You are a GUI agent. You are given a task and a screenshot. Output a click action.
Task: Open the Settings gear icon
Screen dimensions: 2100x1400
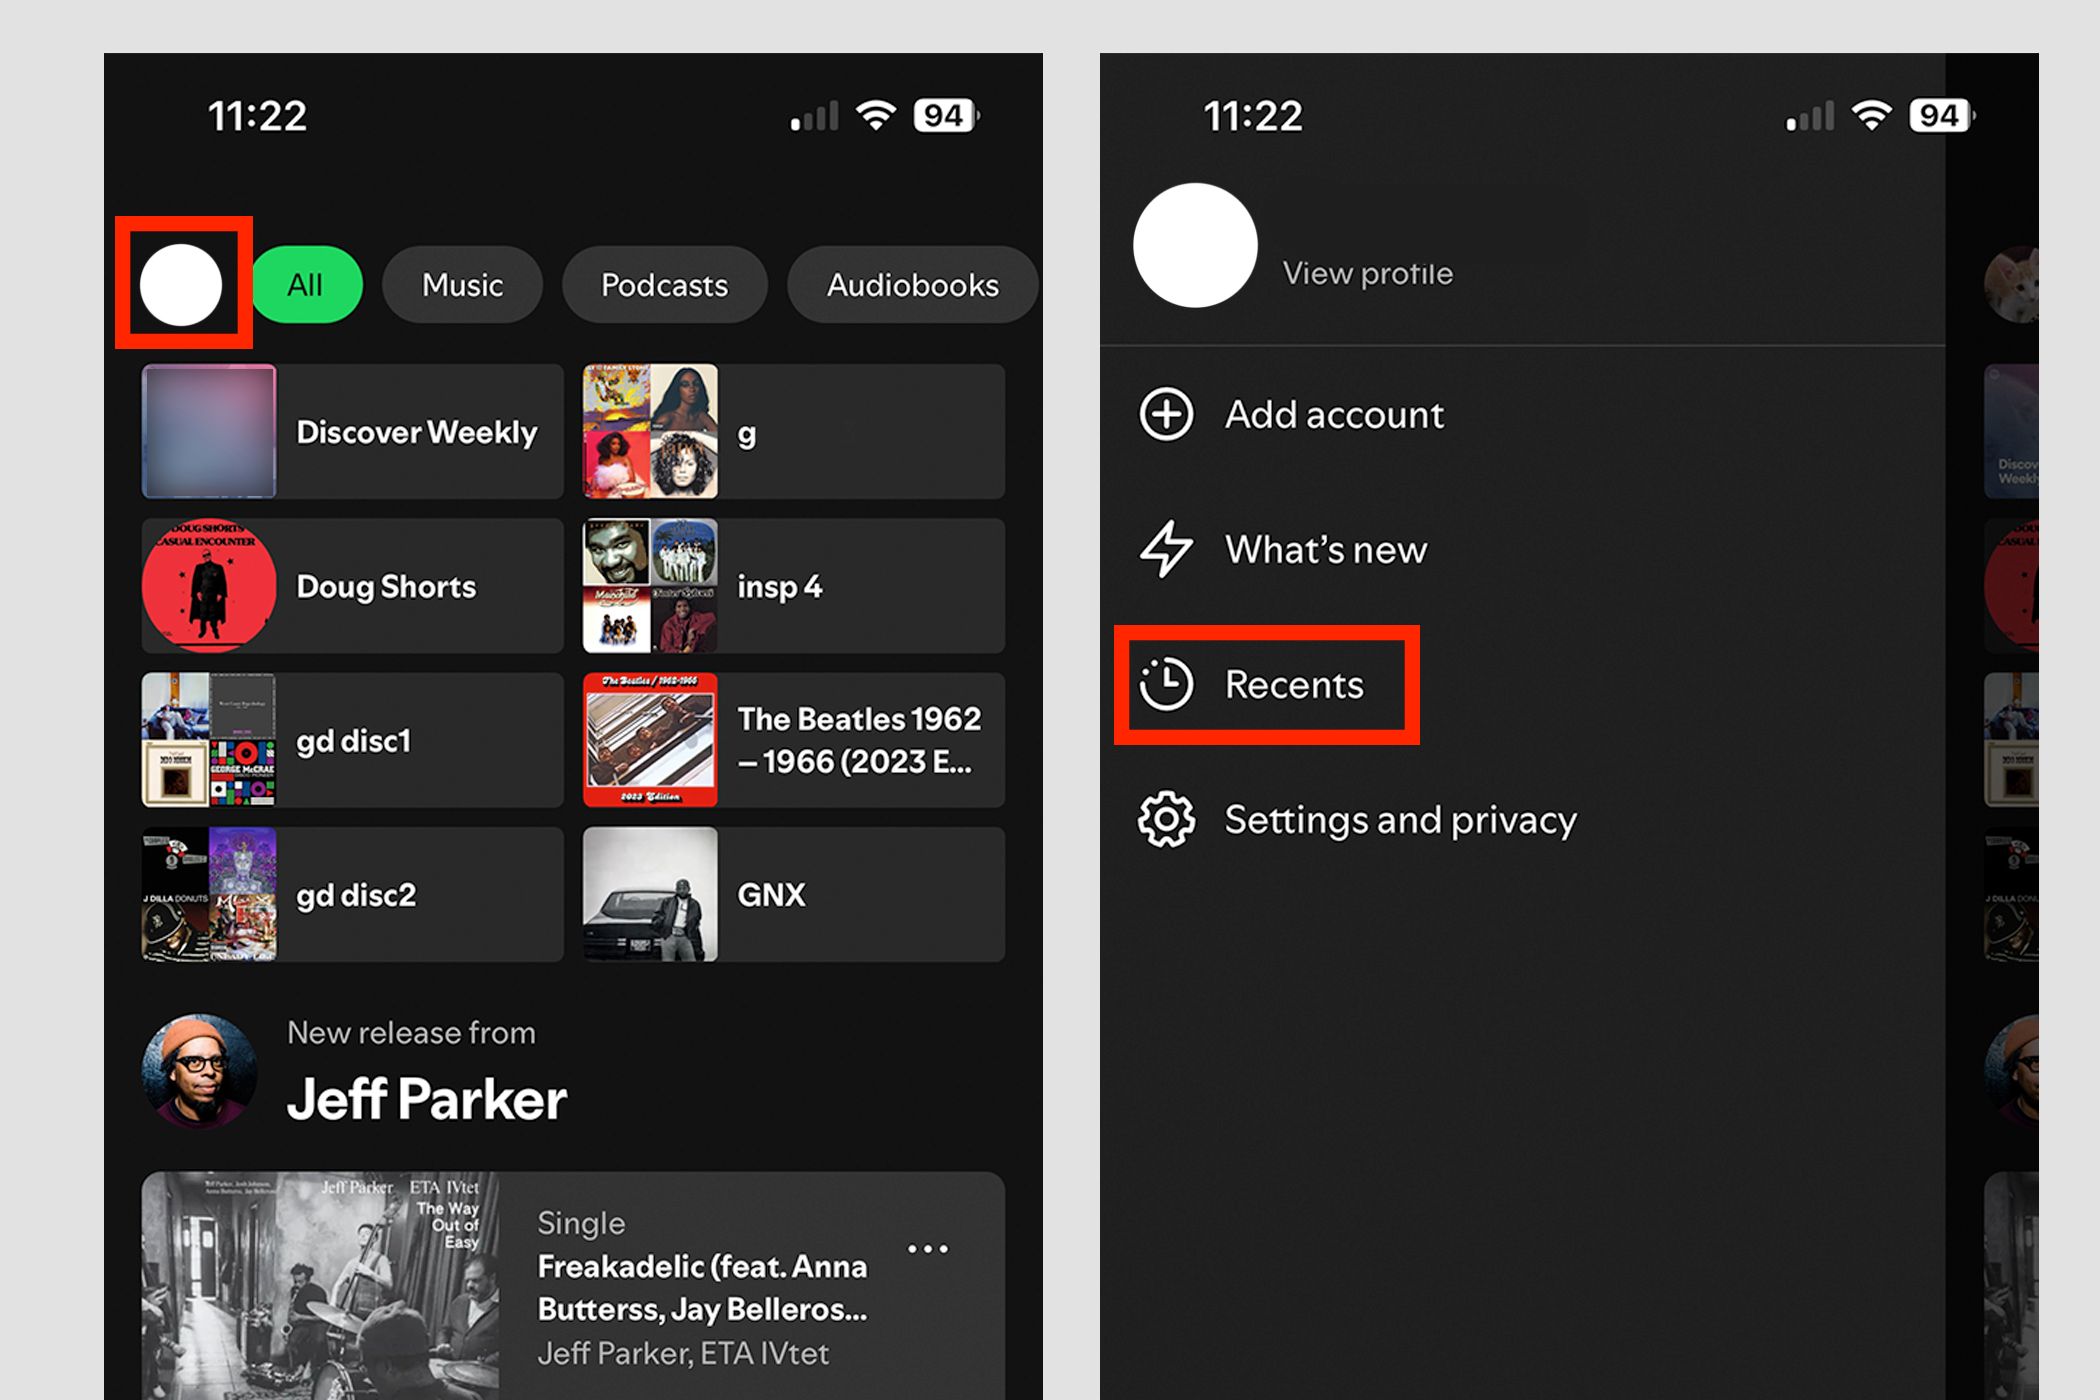click(x=1166, y=819)
